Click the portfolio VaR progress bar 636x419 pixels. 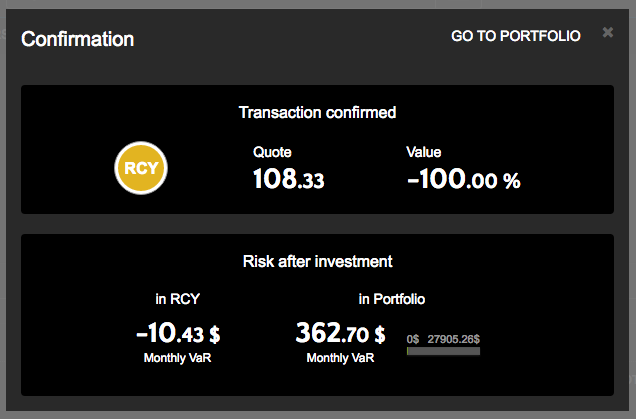[x=443, y=351]
